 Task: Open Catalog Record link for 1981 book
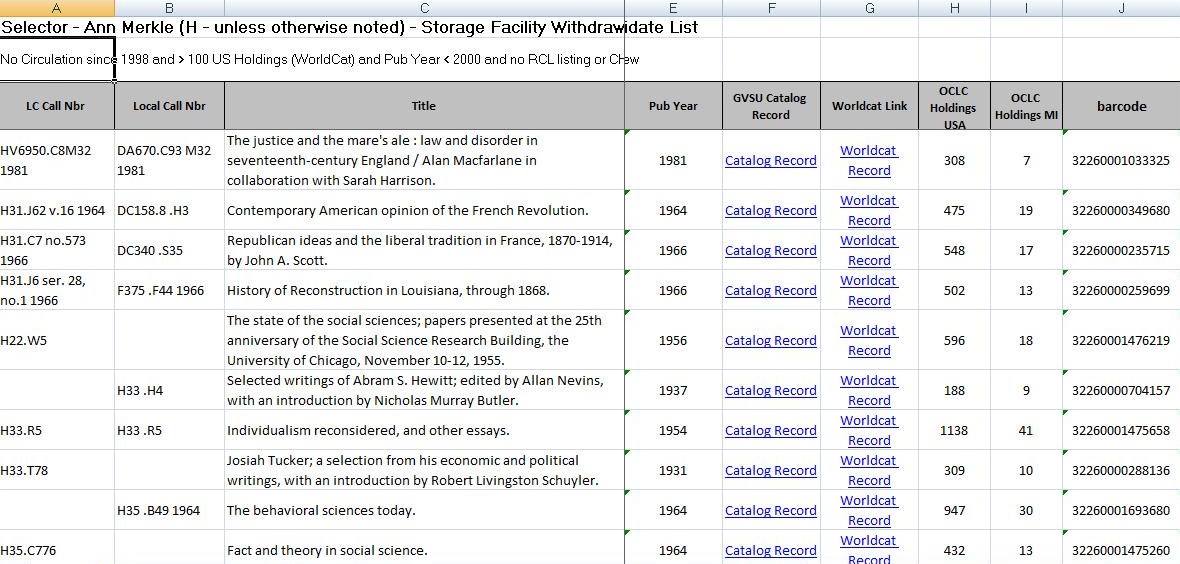[770, 161]
